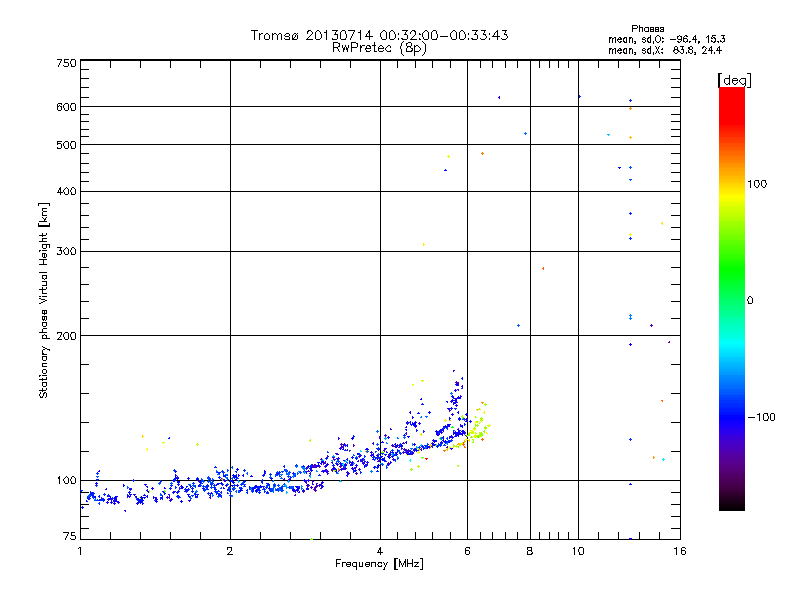Viewport: 800px width, 600px height.
Task: Click x-axis tick label "2"
Action: pyautogui.click(x=230, y=551)
